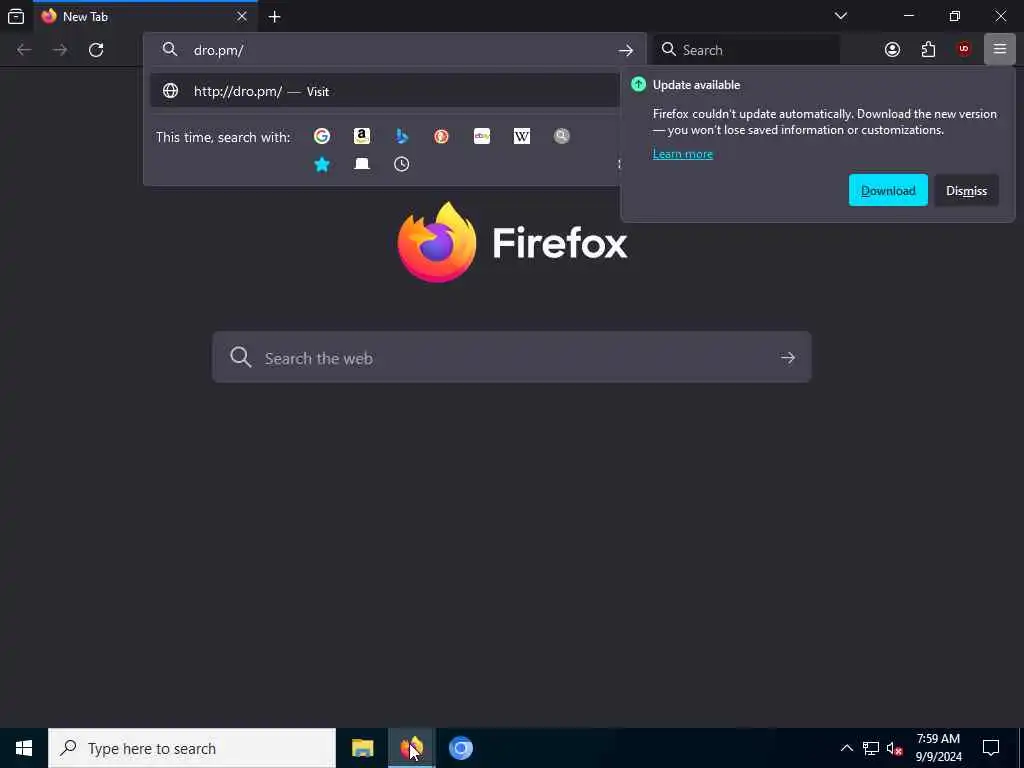Dismiss the update notification

[967, 190]
